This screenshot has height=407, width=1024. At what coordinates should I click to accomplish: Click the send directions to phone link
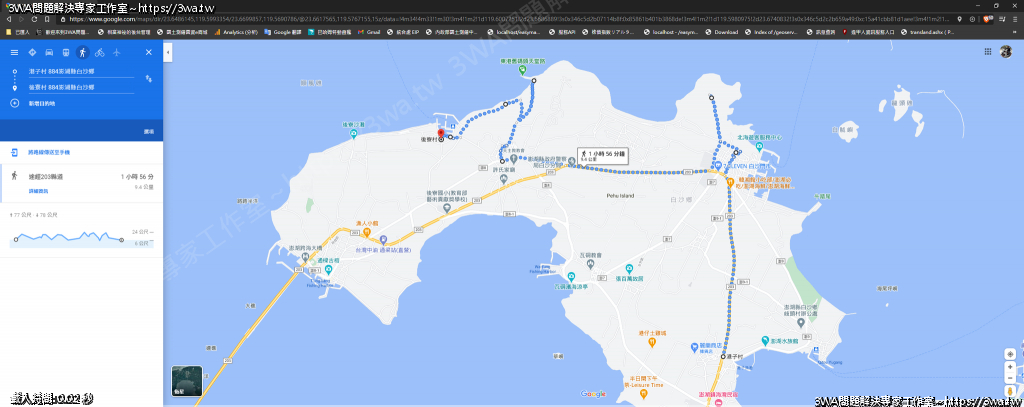click(48, 152)
